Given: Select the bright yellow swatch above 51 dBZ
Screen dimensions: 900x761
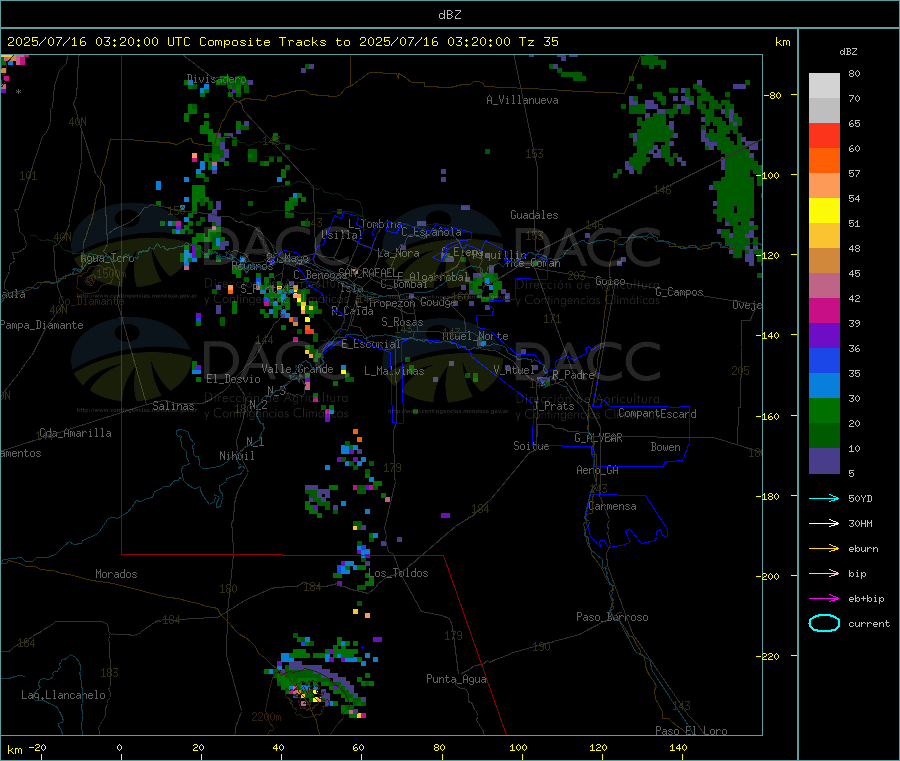Looking at the screenshot, I should pos(824,211).
